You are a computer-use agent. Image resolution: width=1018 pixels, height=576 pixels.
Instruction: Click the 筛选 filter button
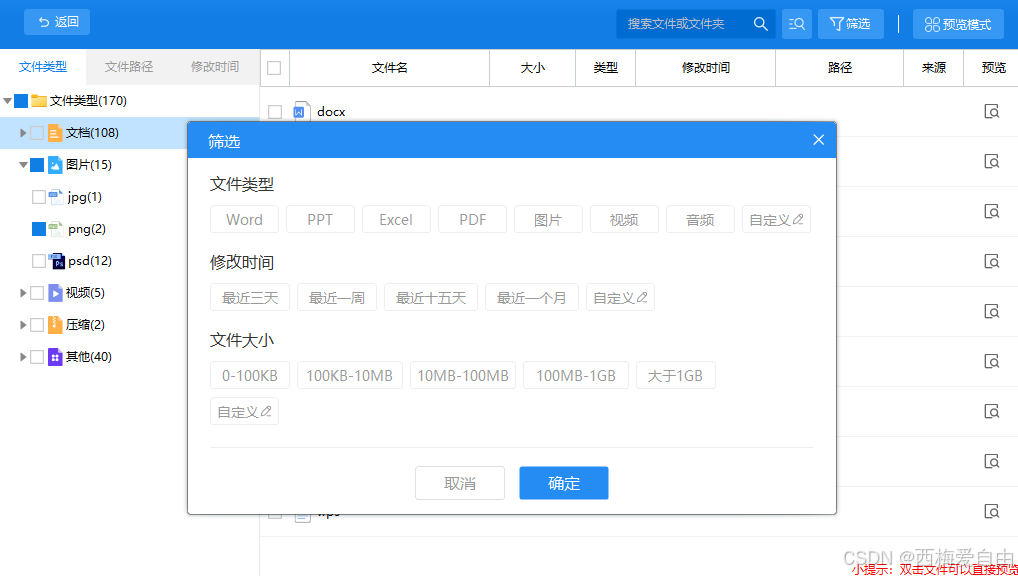point(850,24)
